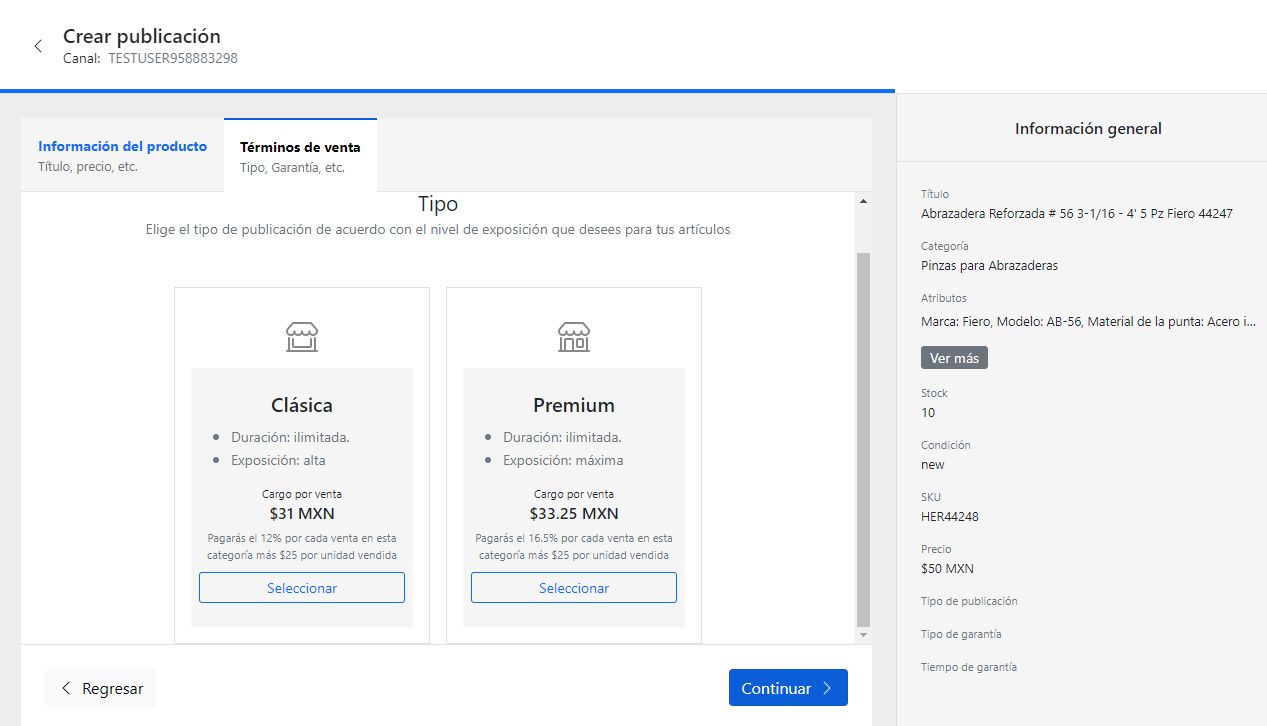Click the Clásica card heading
Image resolution: width=1267 pixels, height=726 pixels.
pos(302,405)
